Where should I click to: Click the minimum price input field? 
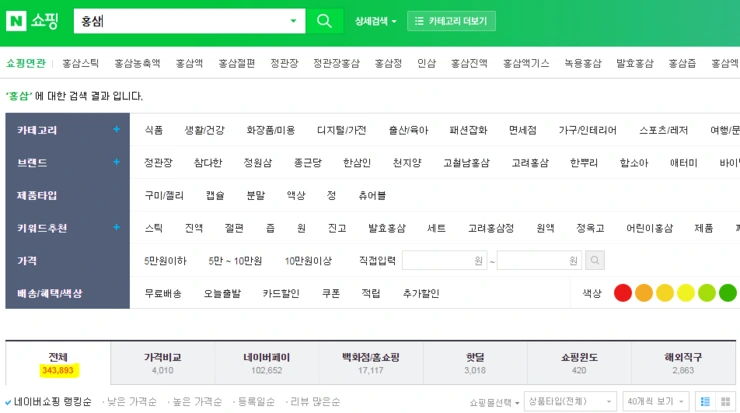[444, 260]
